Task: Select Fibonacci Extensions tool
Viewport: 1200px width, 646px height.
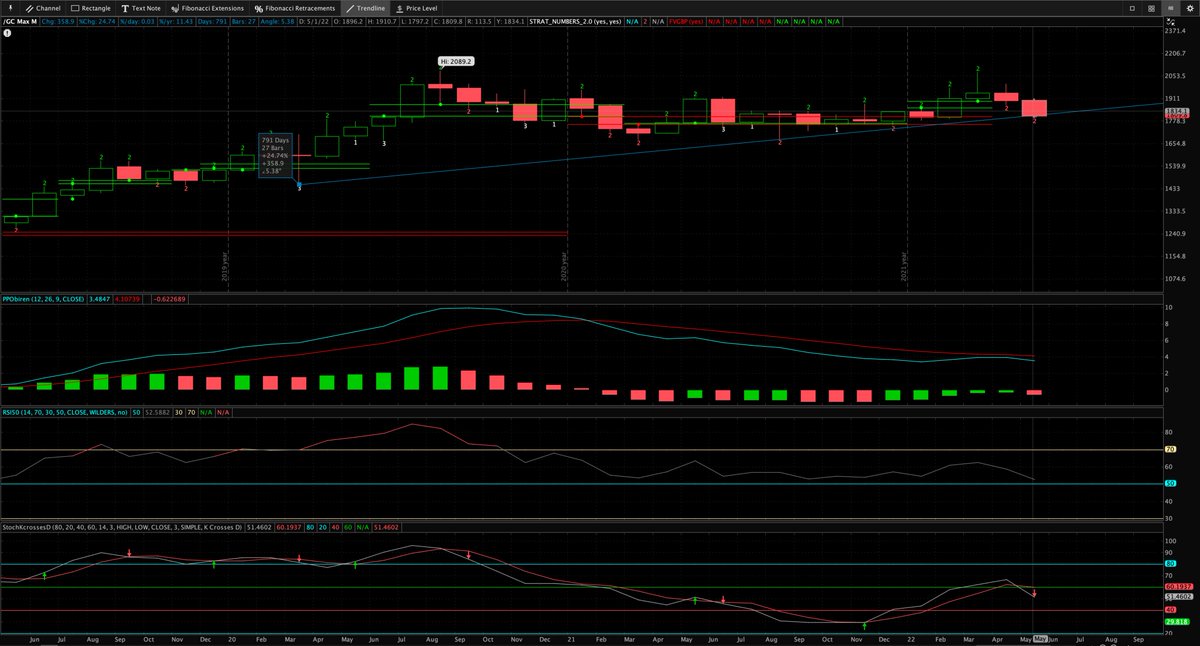Action: click(x=207, y=8)
